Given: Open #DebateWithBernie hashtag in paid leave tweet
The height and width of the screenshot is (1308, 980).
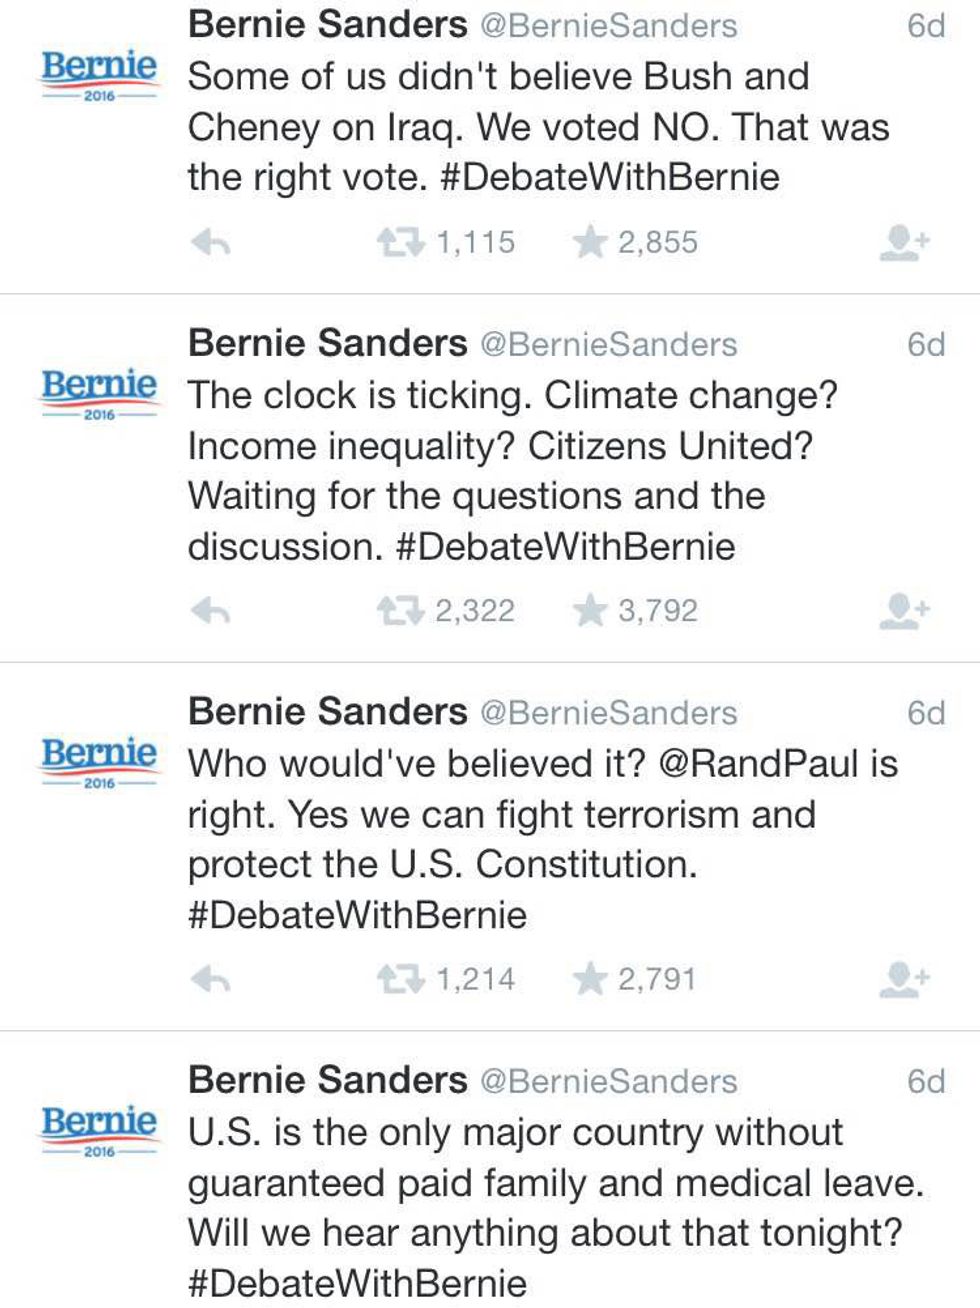Looking at the screenshot, I should (x=357, y=1284).
